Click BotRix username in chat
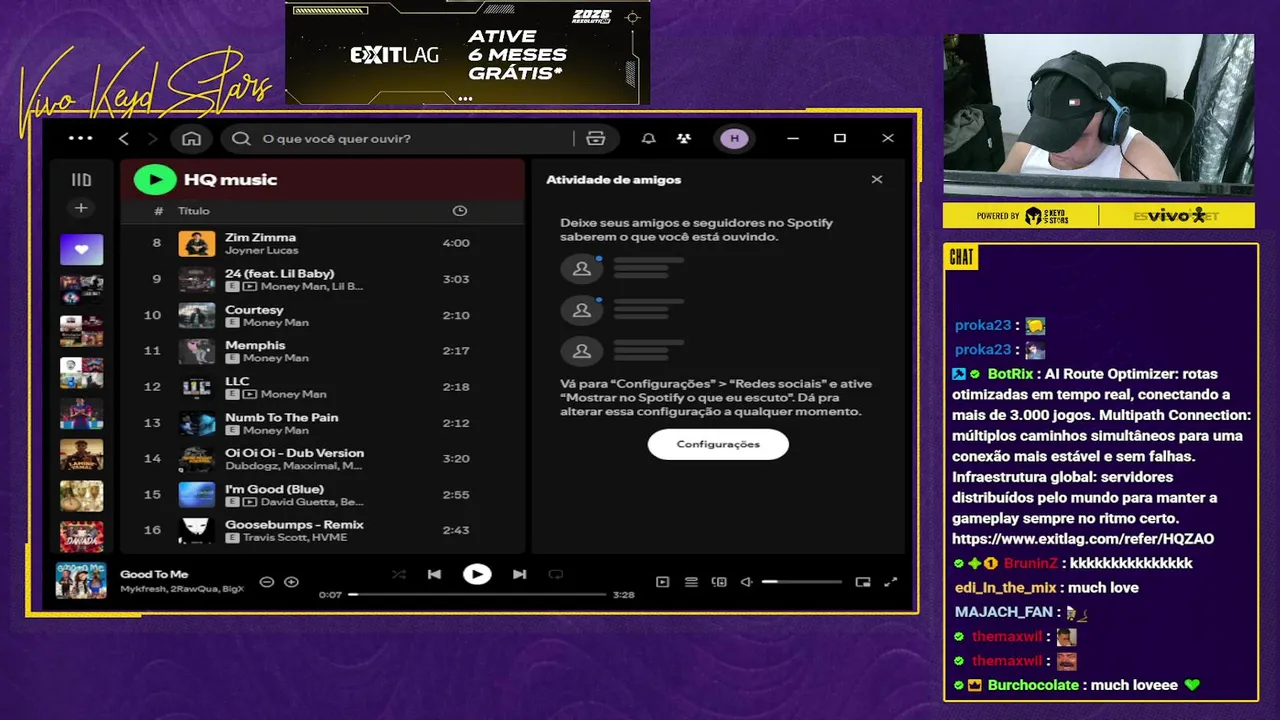The image size is (1280, 720). [x=1010, y=374]
